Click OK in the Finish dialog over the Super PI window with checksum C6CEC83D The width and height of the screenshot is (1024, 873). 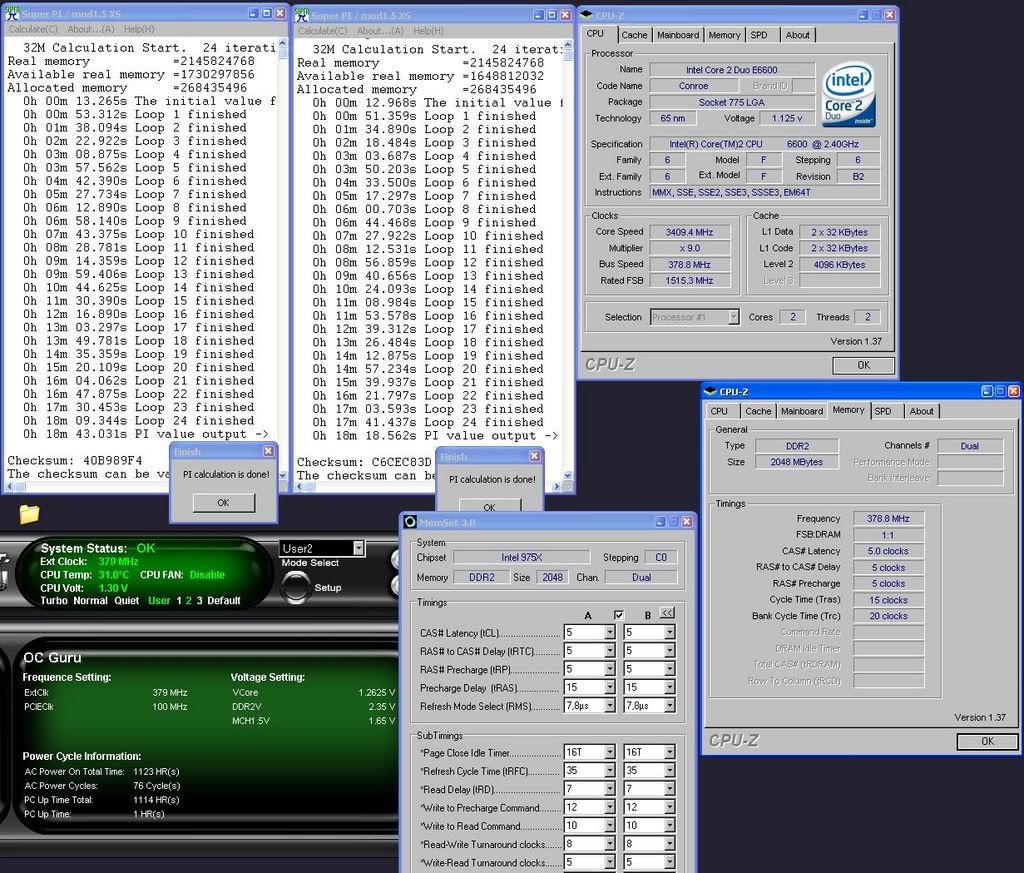point(490,506)
